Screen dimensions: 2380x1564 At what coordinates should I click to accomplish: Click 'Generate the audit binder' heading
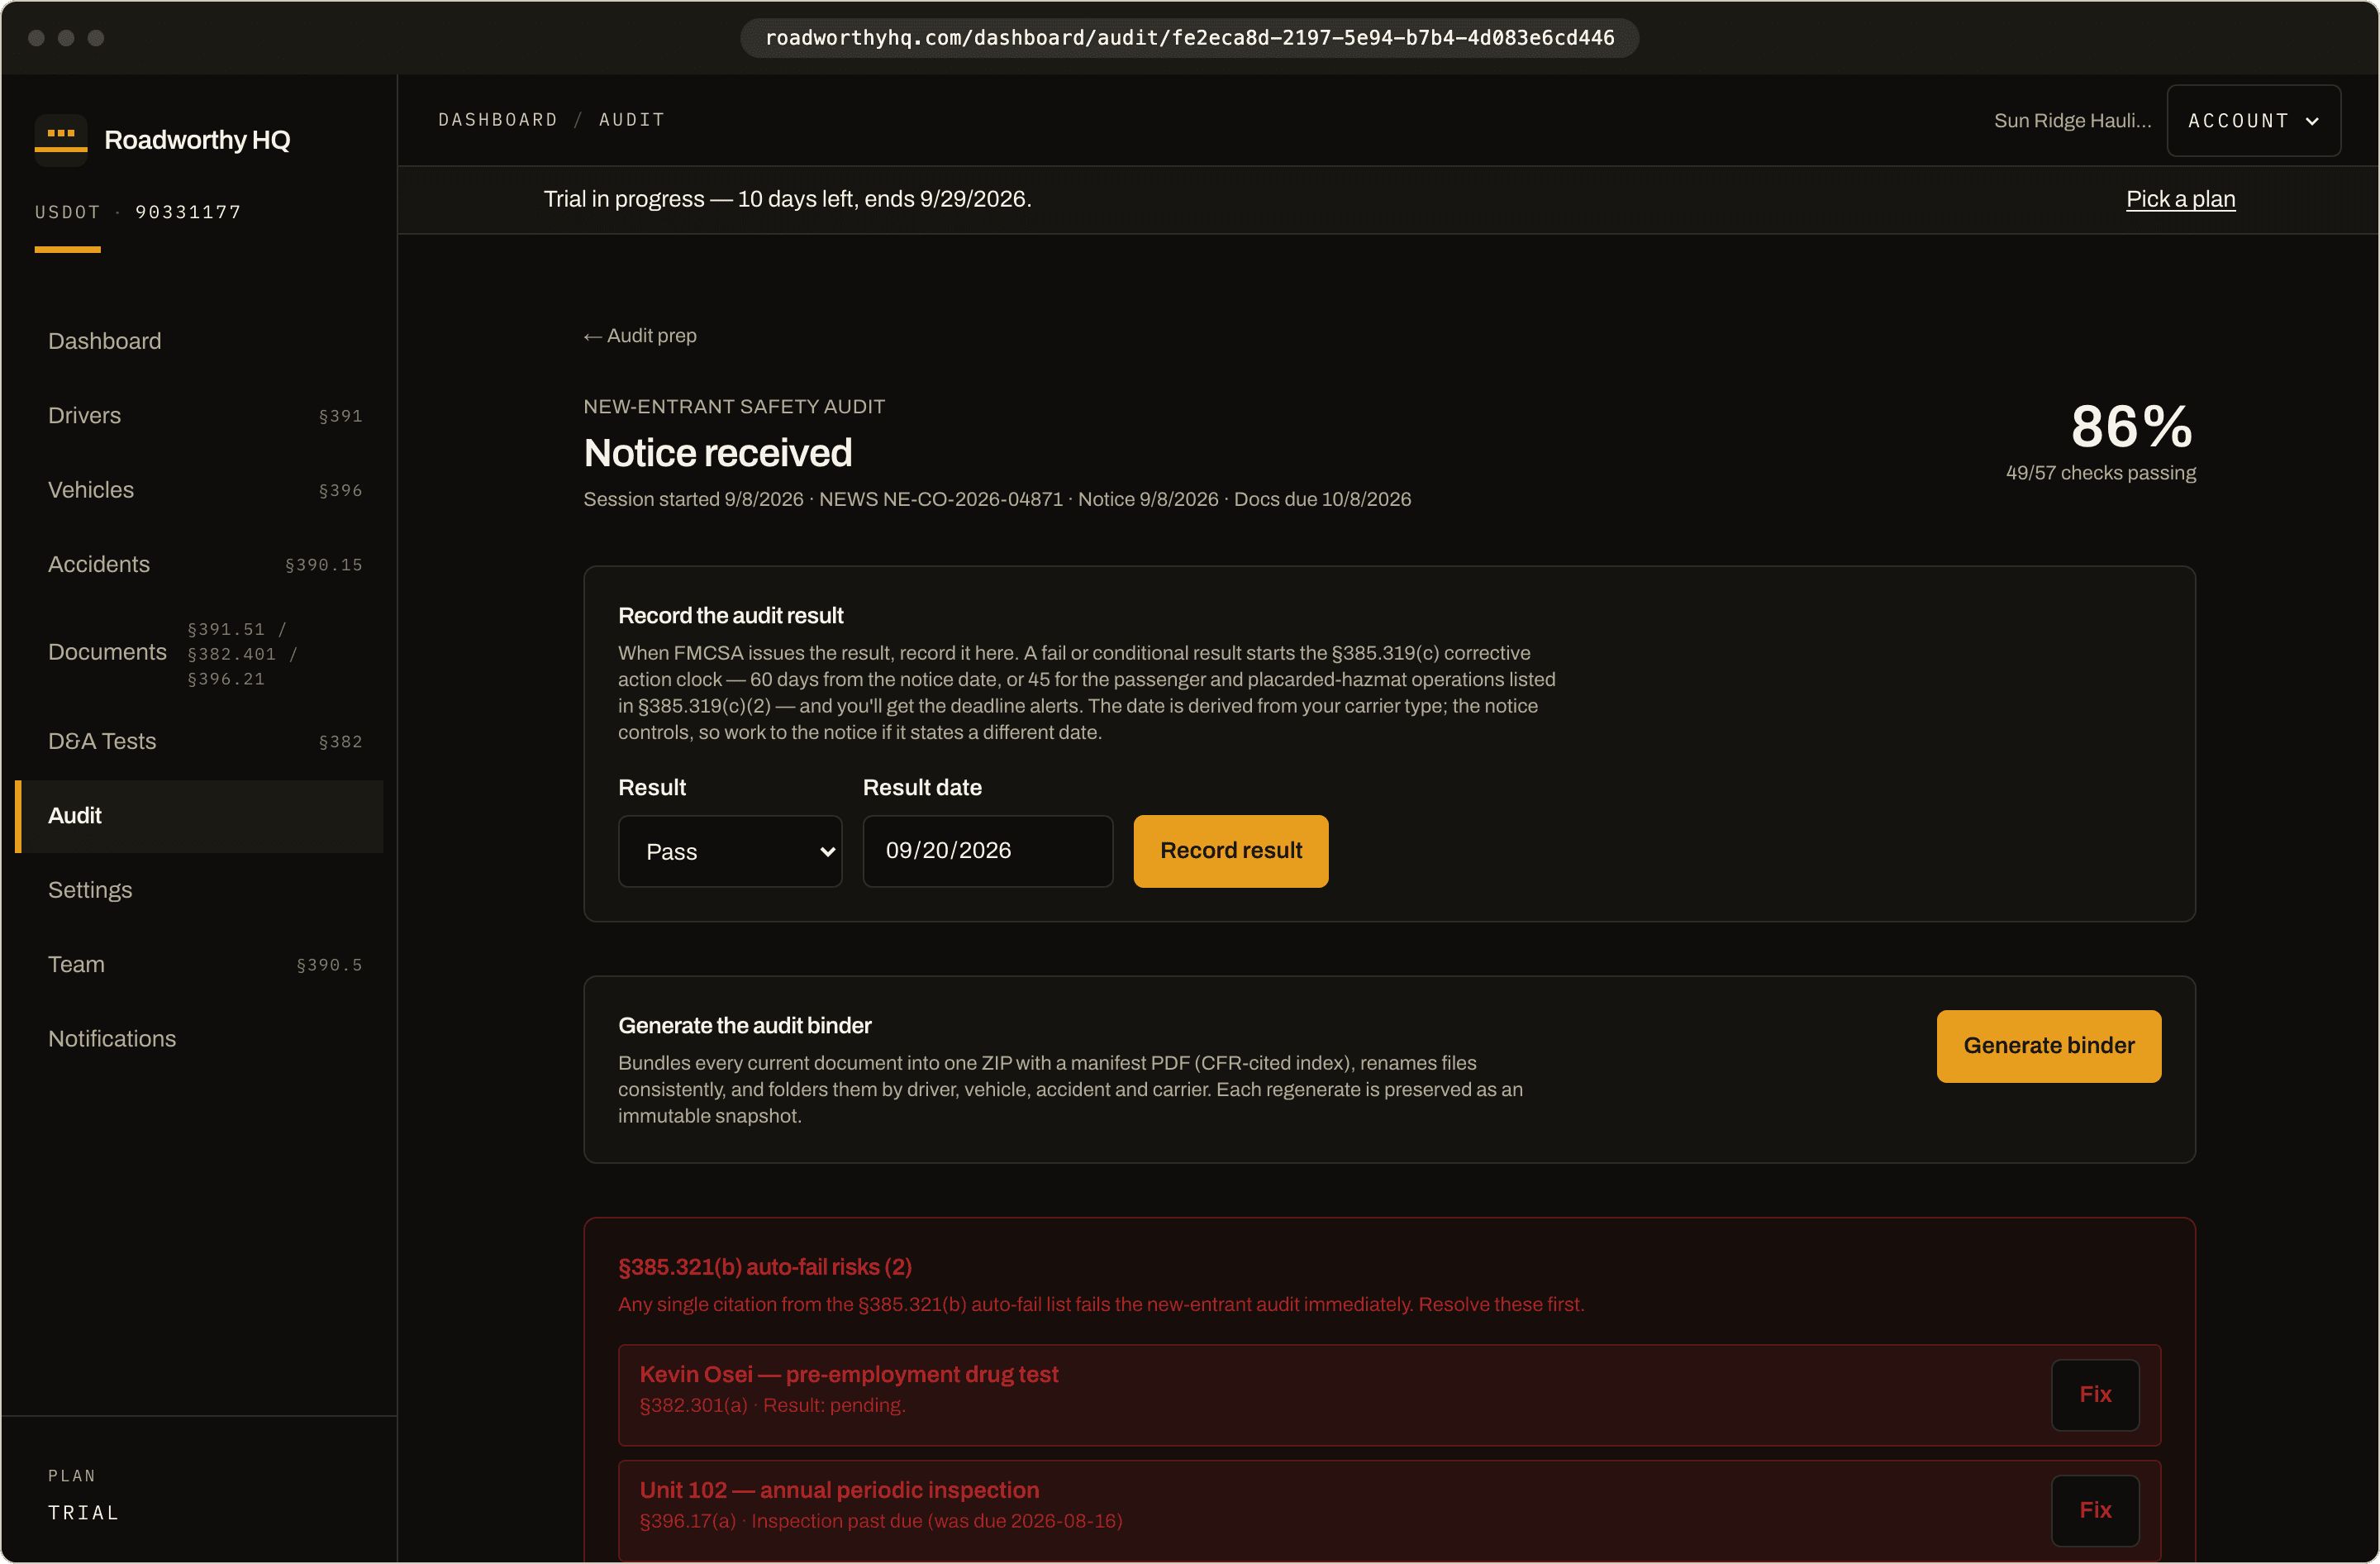[x=744, y=1026]
